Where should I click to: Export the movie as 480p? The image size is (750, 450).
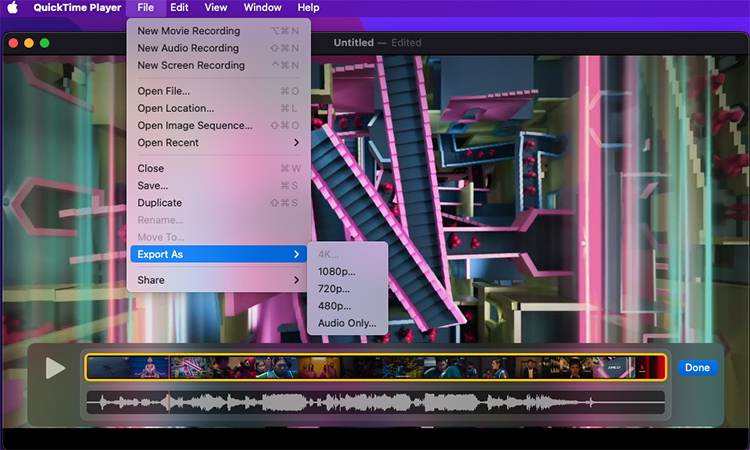tap(347, 306)
